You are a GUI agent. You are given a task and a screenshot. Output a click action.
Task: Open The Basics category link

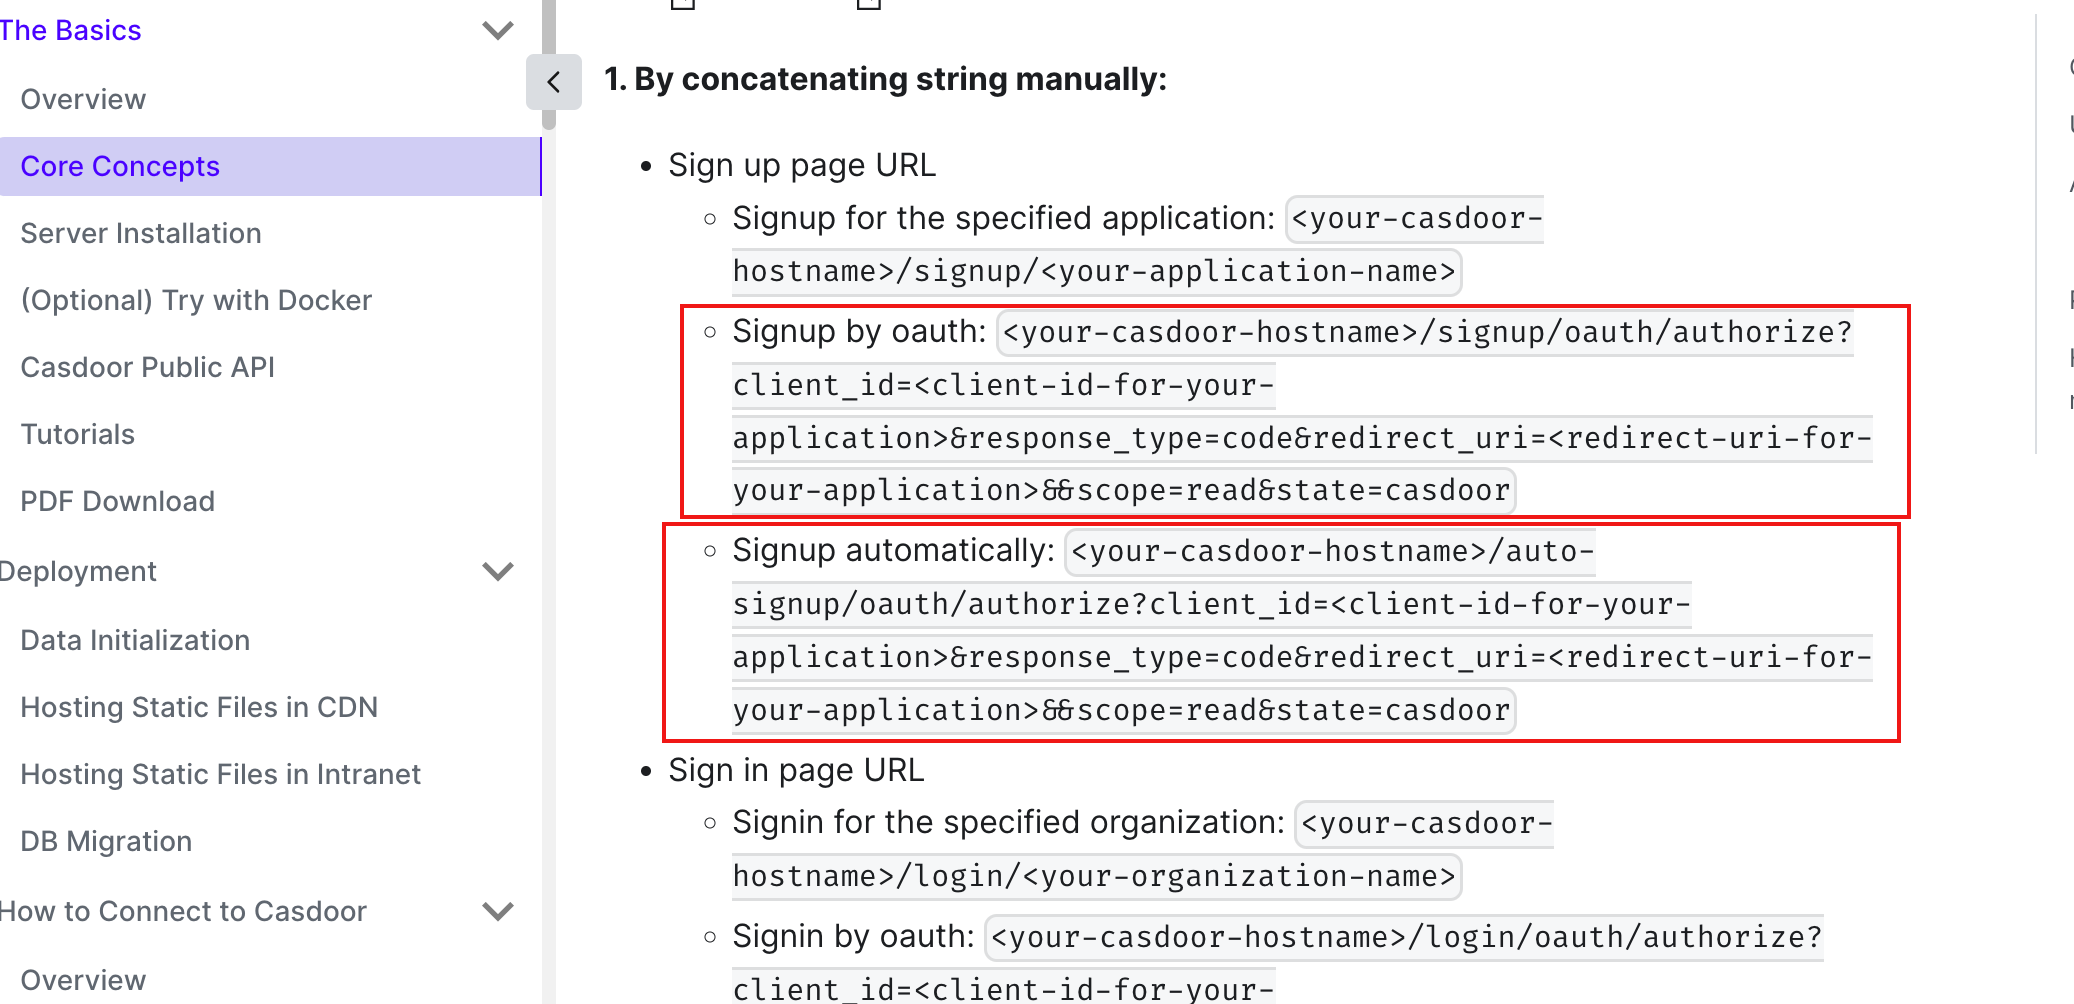(71, 30)
